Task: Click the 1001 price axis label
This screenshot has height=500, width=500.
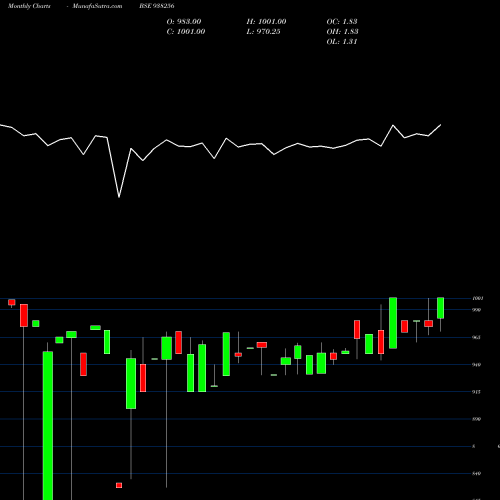Action: pos(478,298)
